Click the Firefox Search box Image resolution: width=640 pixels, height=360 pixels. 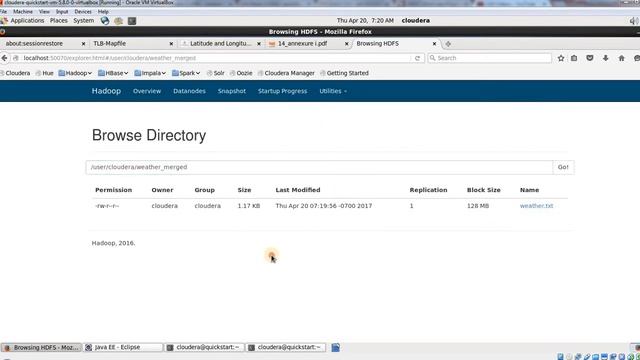[489, 58]
